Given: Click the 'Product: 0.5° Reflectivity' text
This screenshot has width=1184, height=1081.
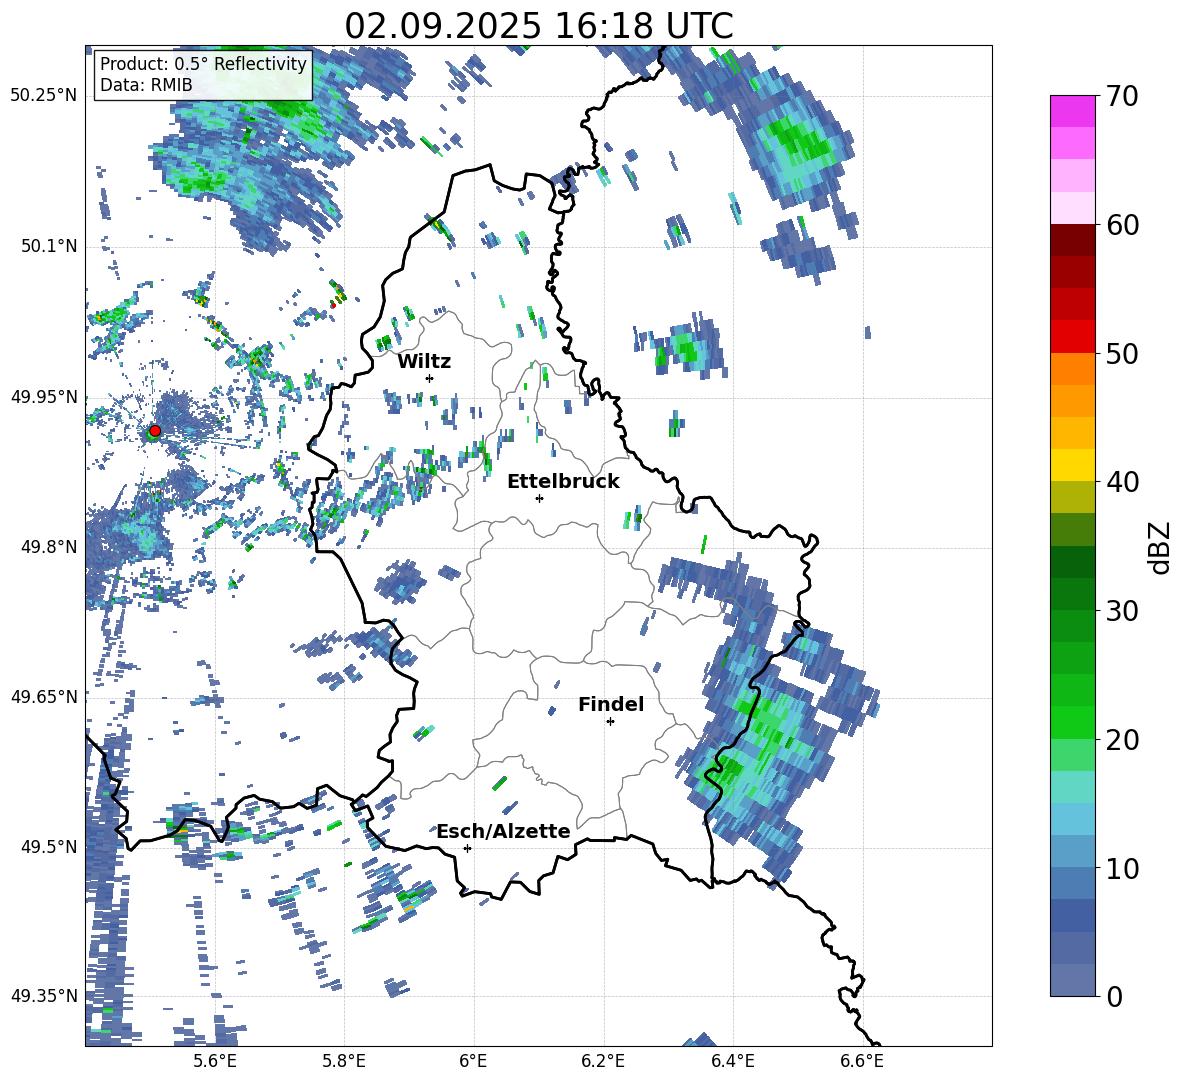Looking at the screenshot, I should coord(203,63).
